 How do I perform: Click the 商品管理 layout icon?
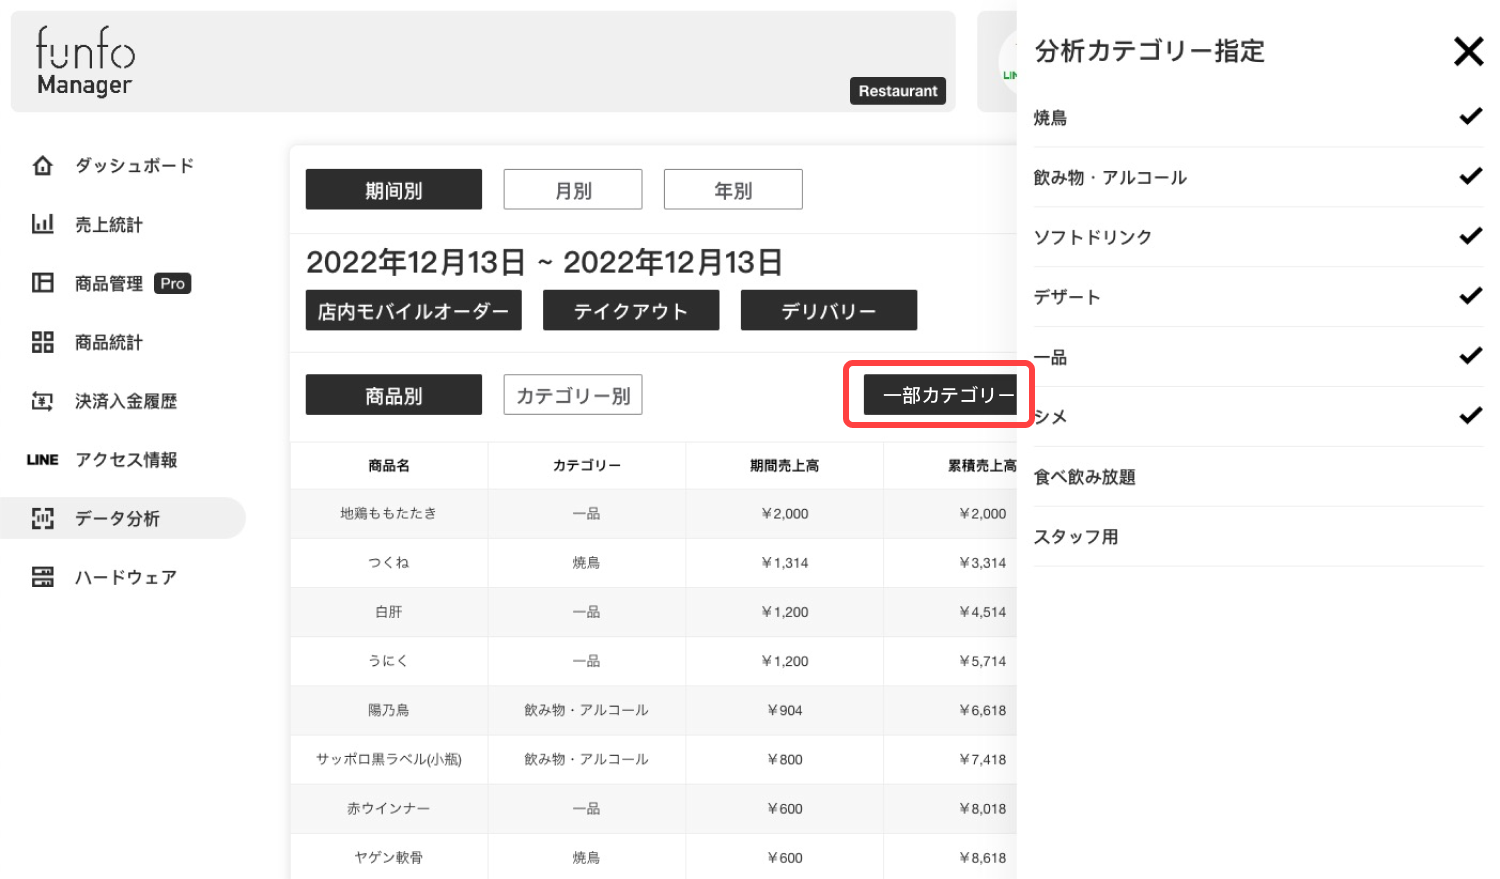[x=43, y=283]
